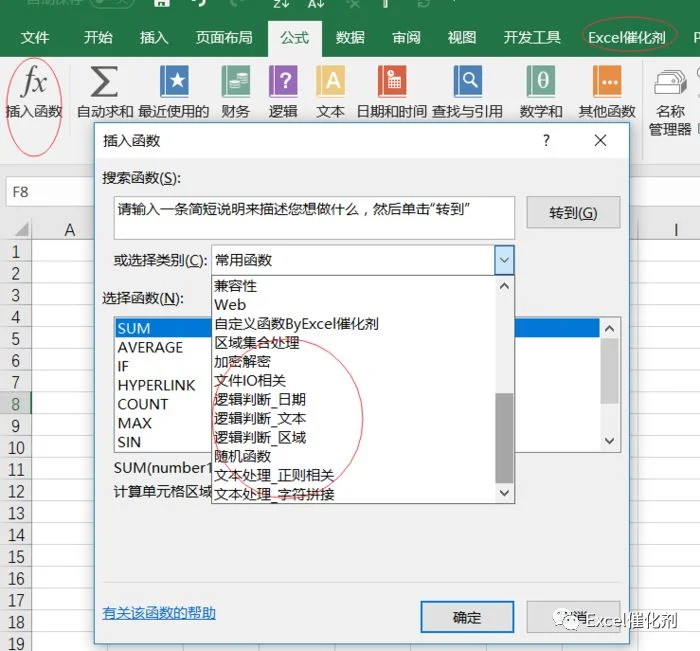
Task: Click the search function description box
Action: (314, 218)
